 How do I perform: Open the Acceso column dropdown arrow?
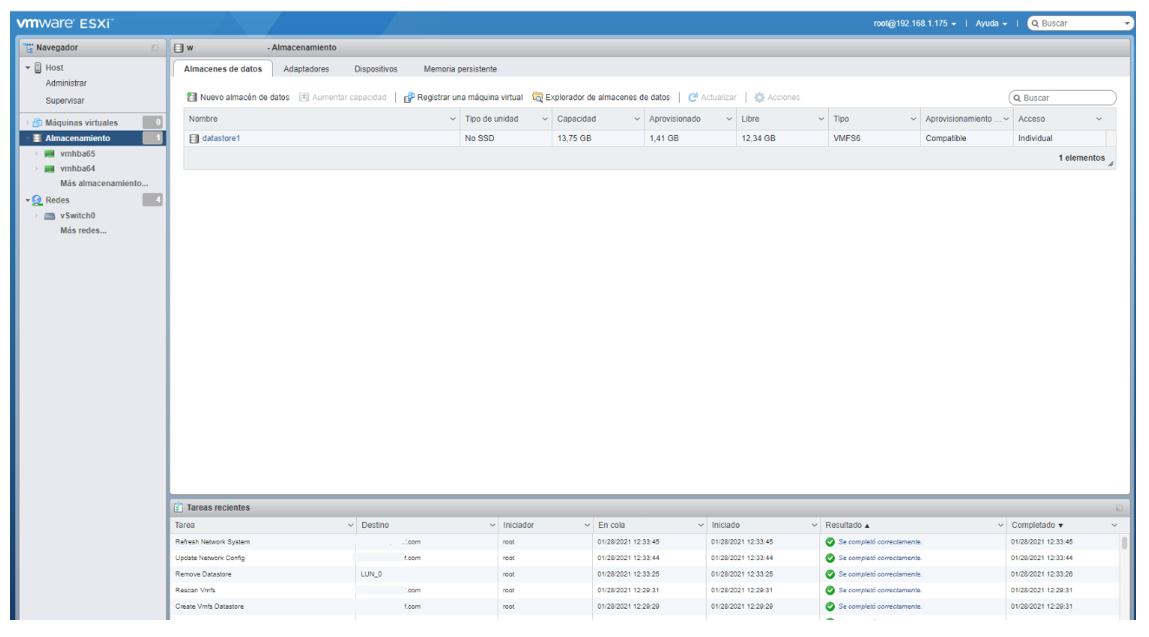[x=1098, y=119]
